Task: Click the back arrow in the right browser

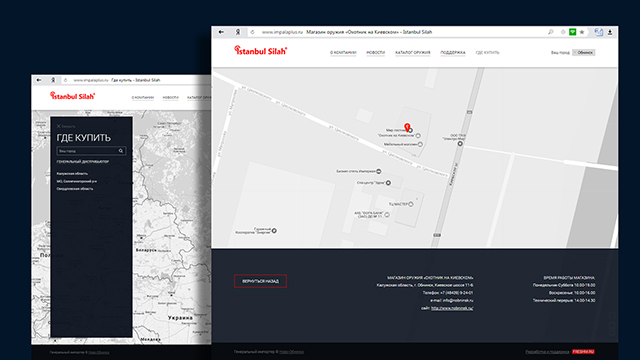Action: (221, 32)
